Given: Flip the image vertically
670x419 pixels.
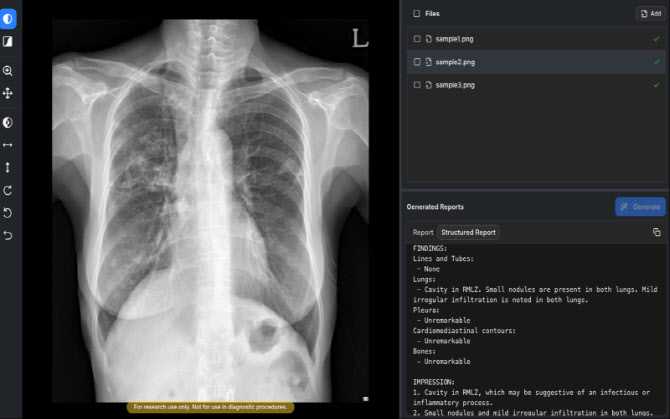Looking at the screenshot, I should point(8,167).
